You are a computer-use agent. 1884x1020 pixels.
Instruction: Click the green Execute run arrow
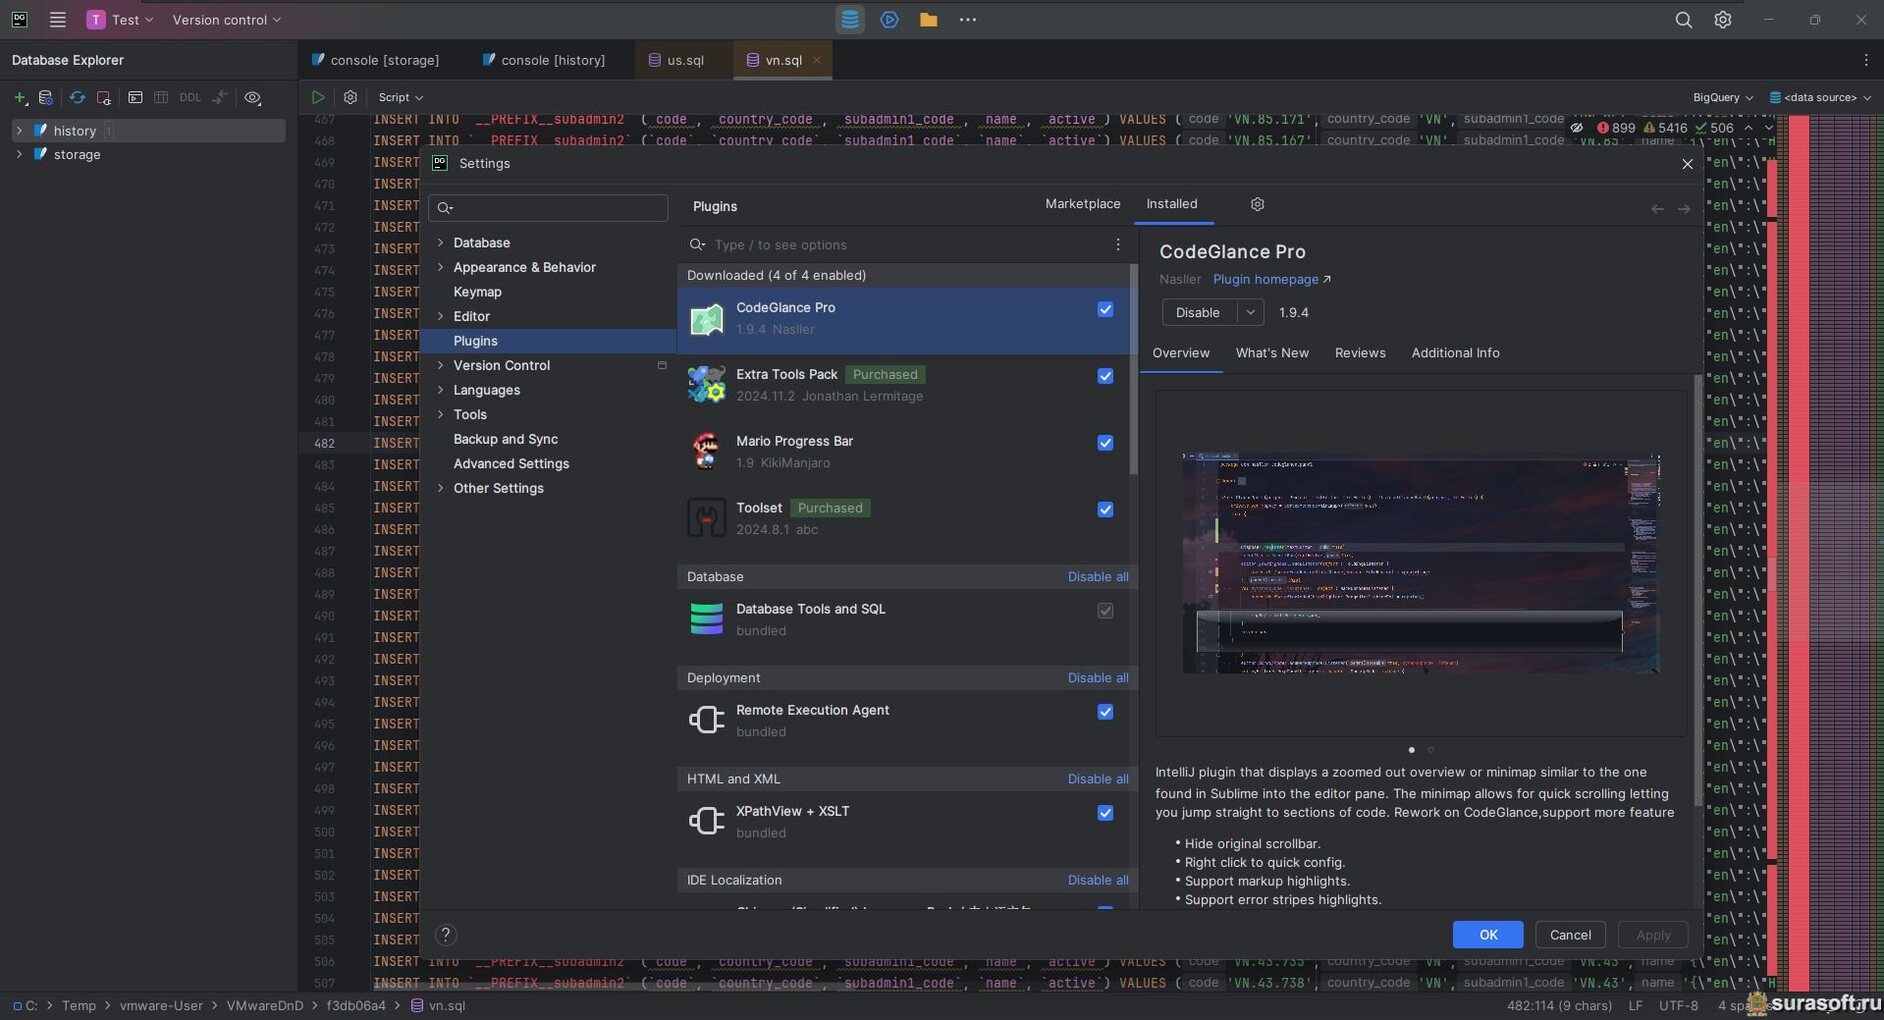tap(317, 97)
